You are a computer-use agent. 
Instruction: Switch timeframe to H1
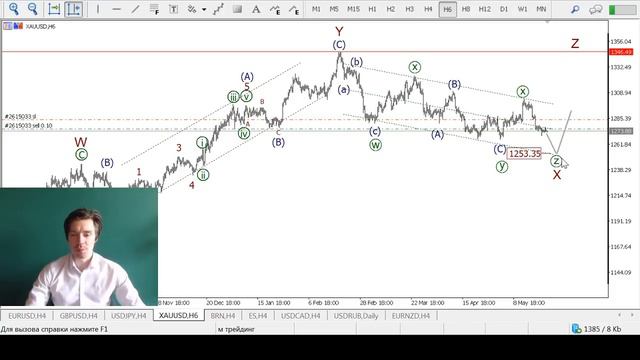(372, 9)
